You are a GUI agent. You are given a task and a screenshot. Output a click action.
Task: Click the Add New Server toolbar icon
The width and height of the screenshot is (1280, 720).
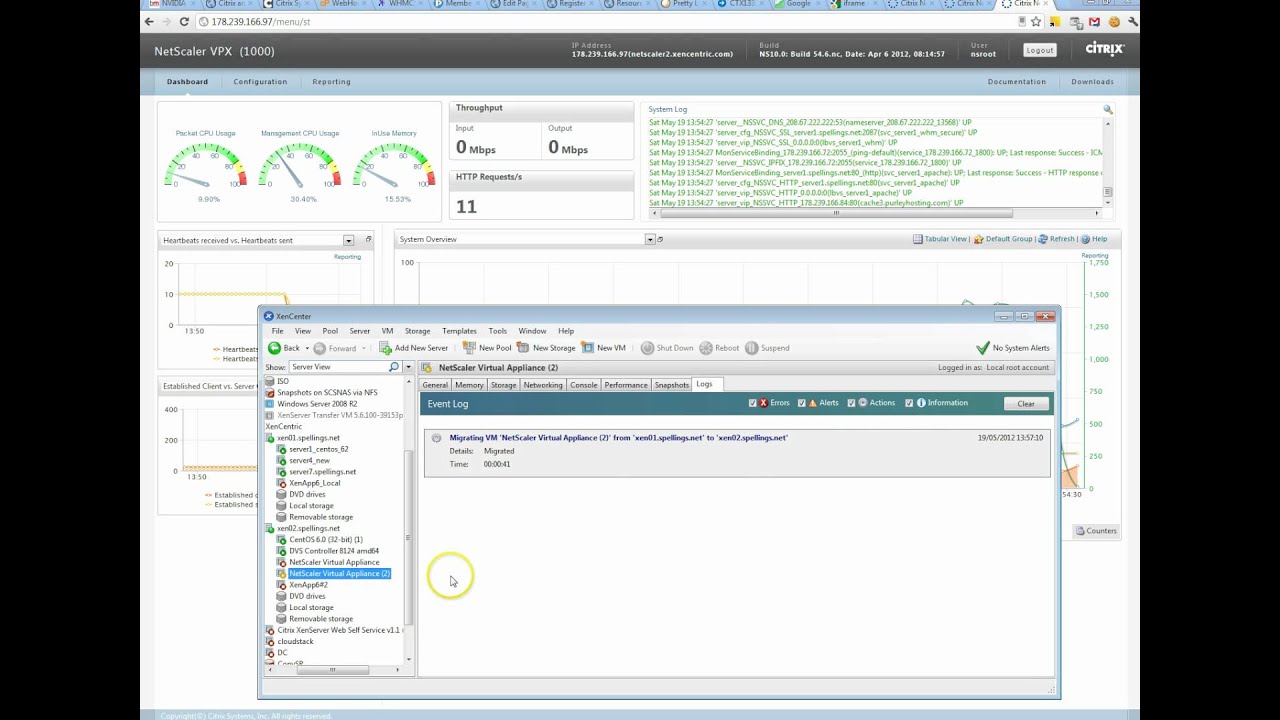coord(385,348)
